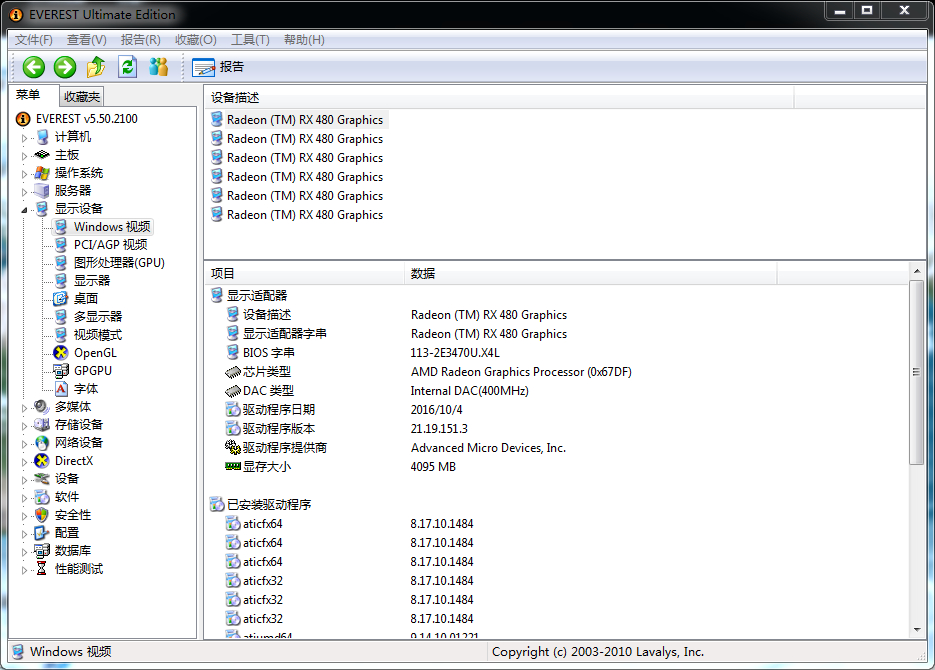Open the 报告(R) menu
The width and height of the screenshot is (935, 670).
tap(140, 40)
